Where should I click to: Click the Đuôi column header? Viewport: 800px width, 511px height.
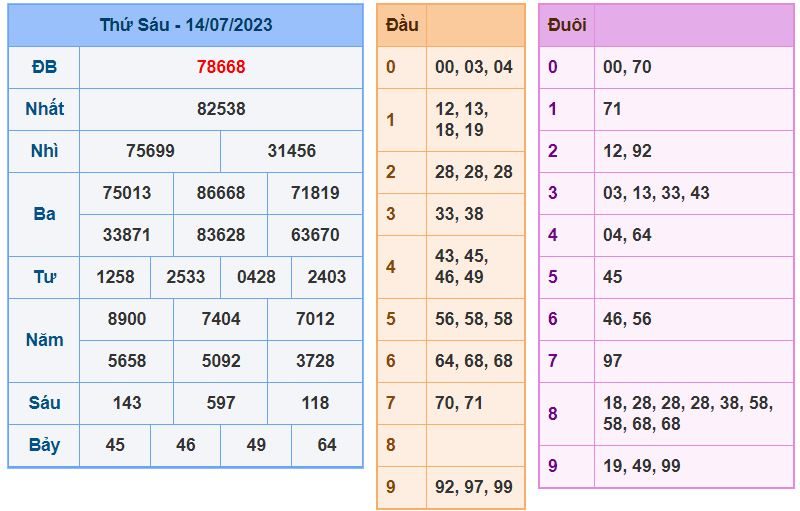566,25
